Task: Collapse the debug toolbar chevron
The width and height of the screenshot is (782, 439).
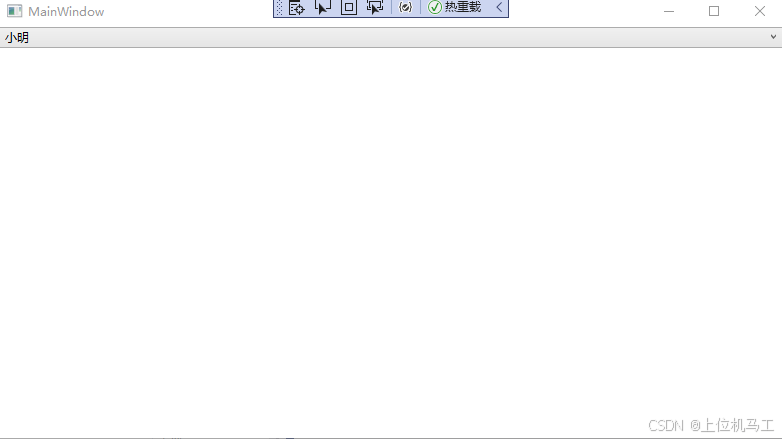Action: (499, 7)
